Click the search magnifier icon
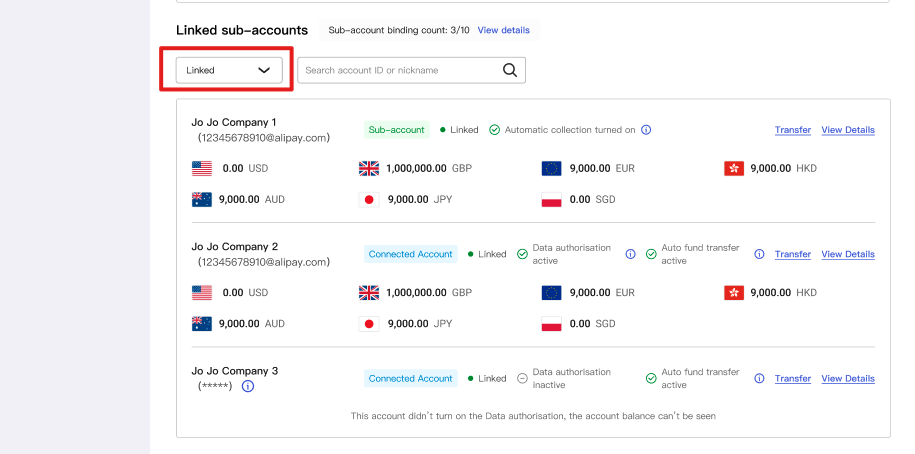The height and width of the screenshot is (454, 915). (509, 70)
